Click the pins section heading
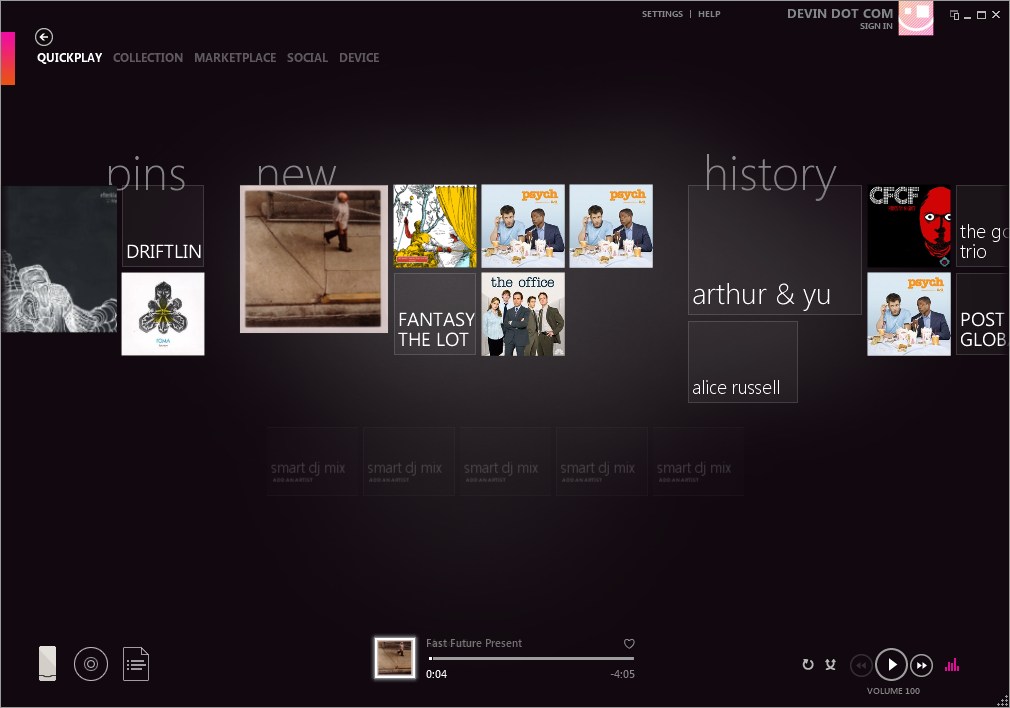The image size is (1010, 708). point(146,174)
